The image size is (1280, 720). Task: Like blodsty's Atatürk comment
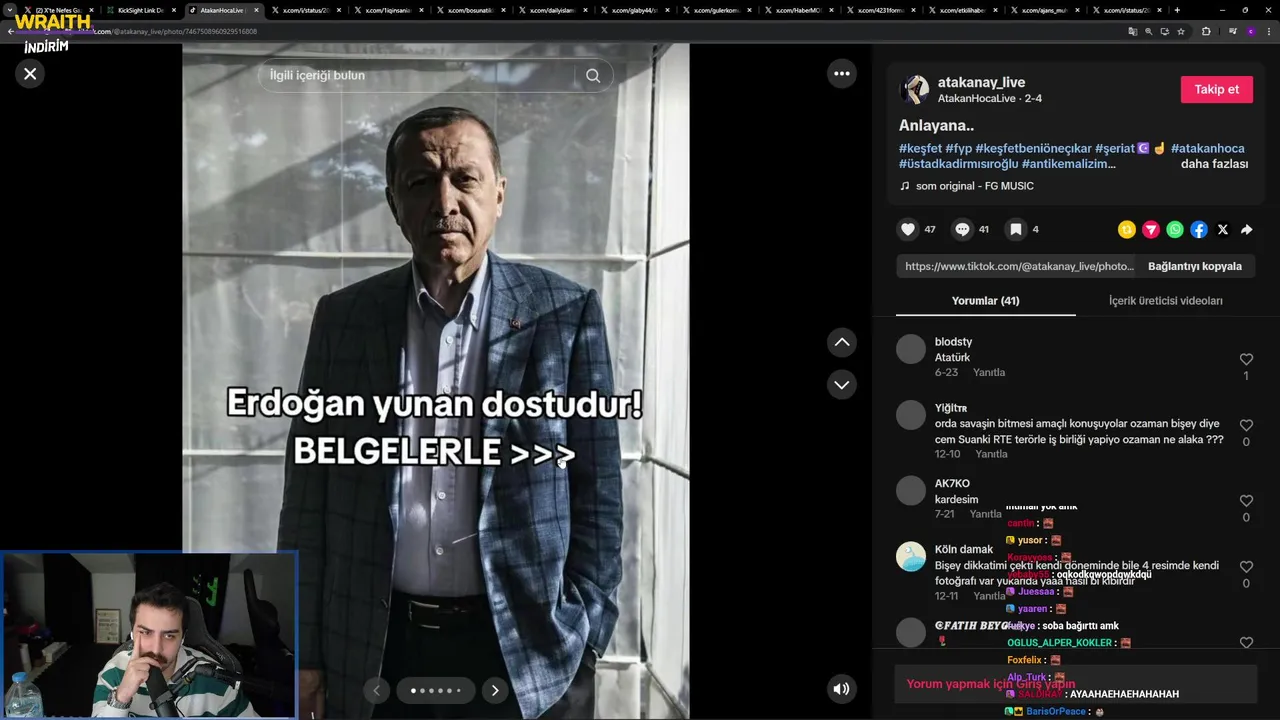pos(1246,359)
